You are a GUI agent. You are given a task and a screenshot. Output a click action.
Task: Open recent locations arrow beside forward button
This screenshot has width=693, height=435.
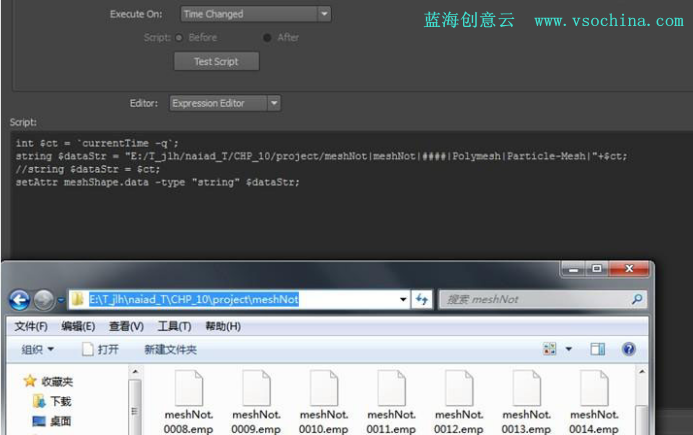[61, 300]
